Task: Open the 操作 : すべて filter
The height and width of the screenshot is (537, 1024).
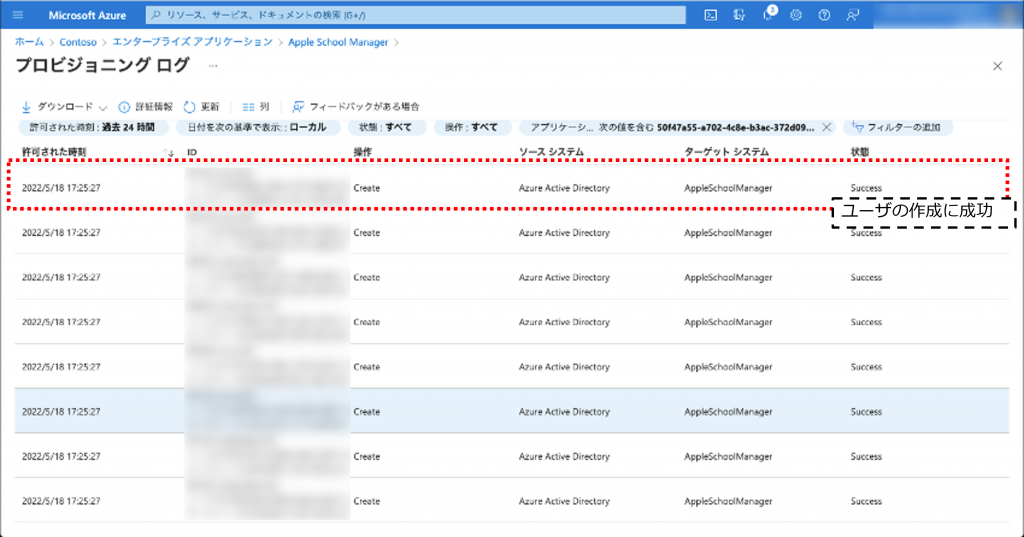Action: pos(472,127)
